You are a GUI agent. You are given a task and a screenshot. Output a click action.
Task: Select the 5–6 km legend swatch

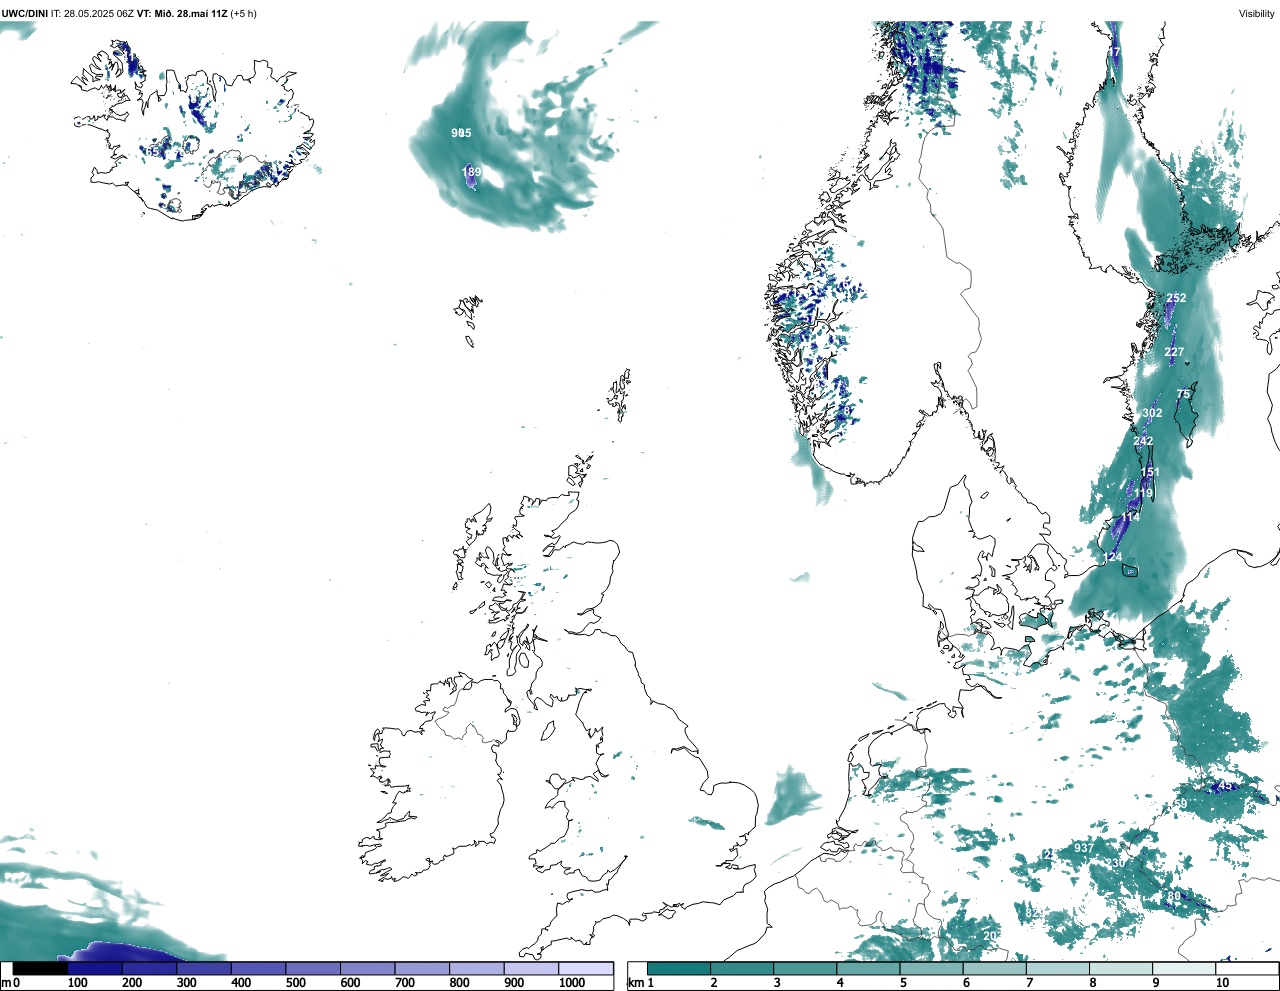click(932, 968)
